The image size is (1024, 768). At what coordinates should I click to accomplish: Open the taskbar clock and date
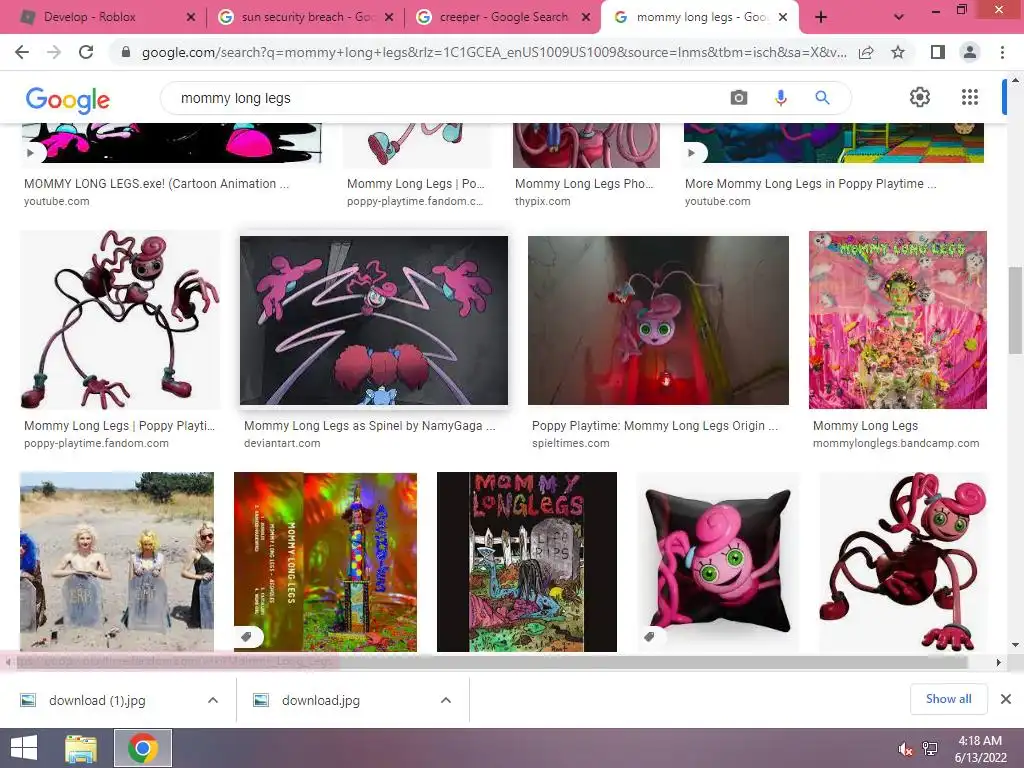(x=980, y=749)
